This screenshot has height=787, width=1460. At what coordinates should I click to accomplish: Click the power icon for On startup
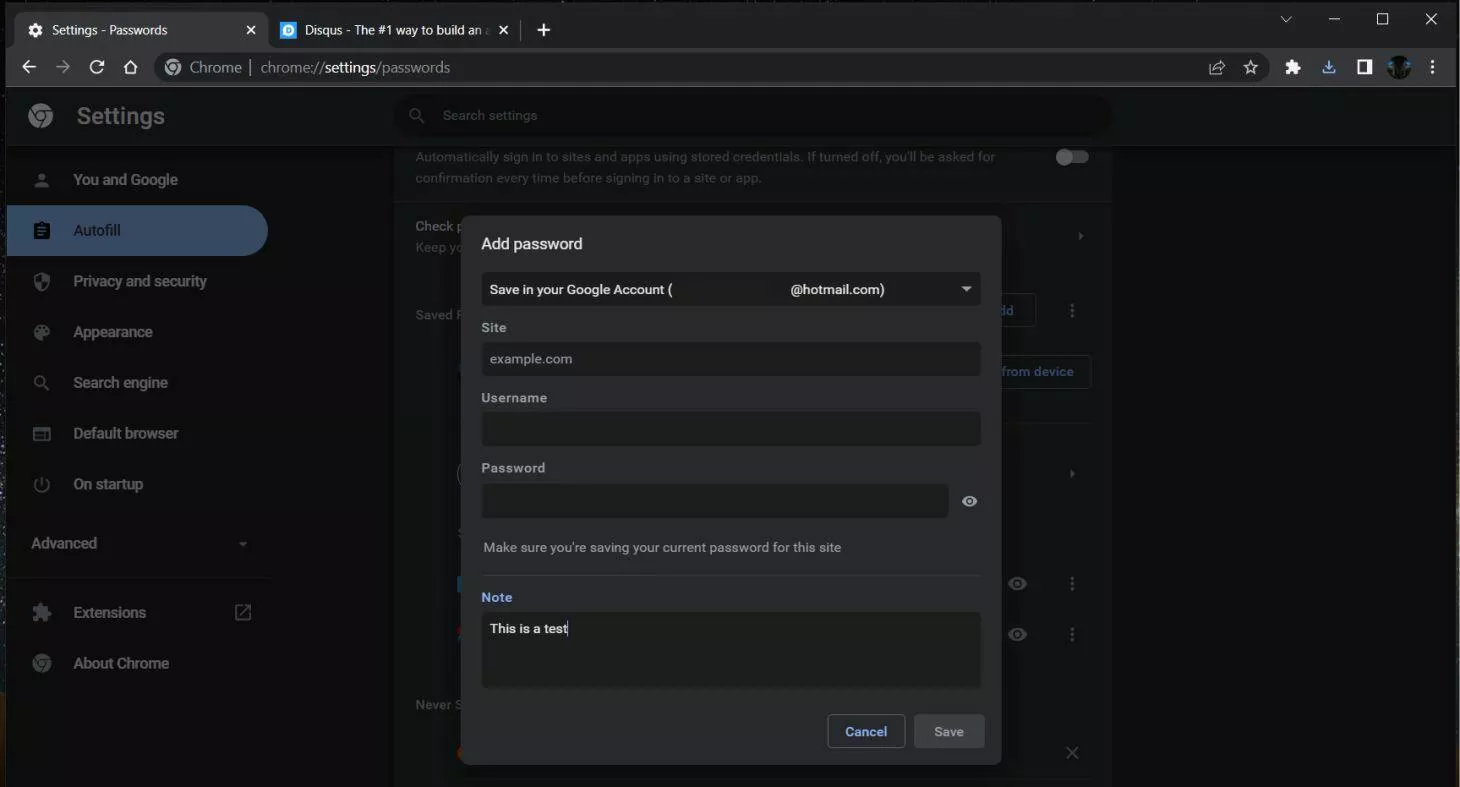point(41,484)
